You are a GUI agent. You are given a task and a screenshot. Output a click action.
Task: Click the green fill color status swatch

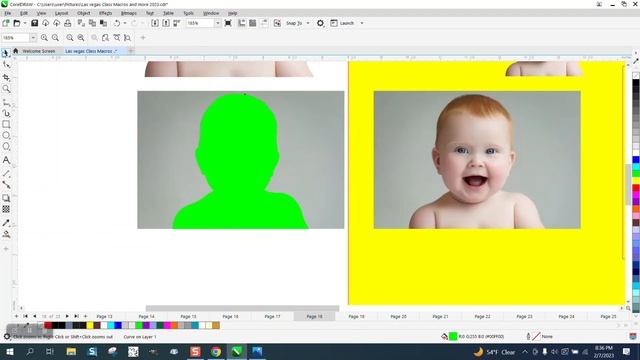pos(453,336)
